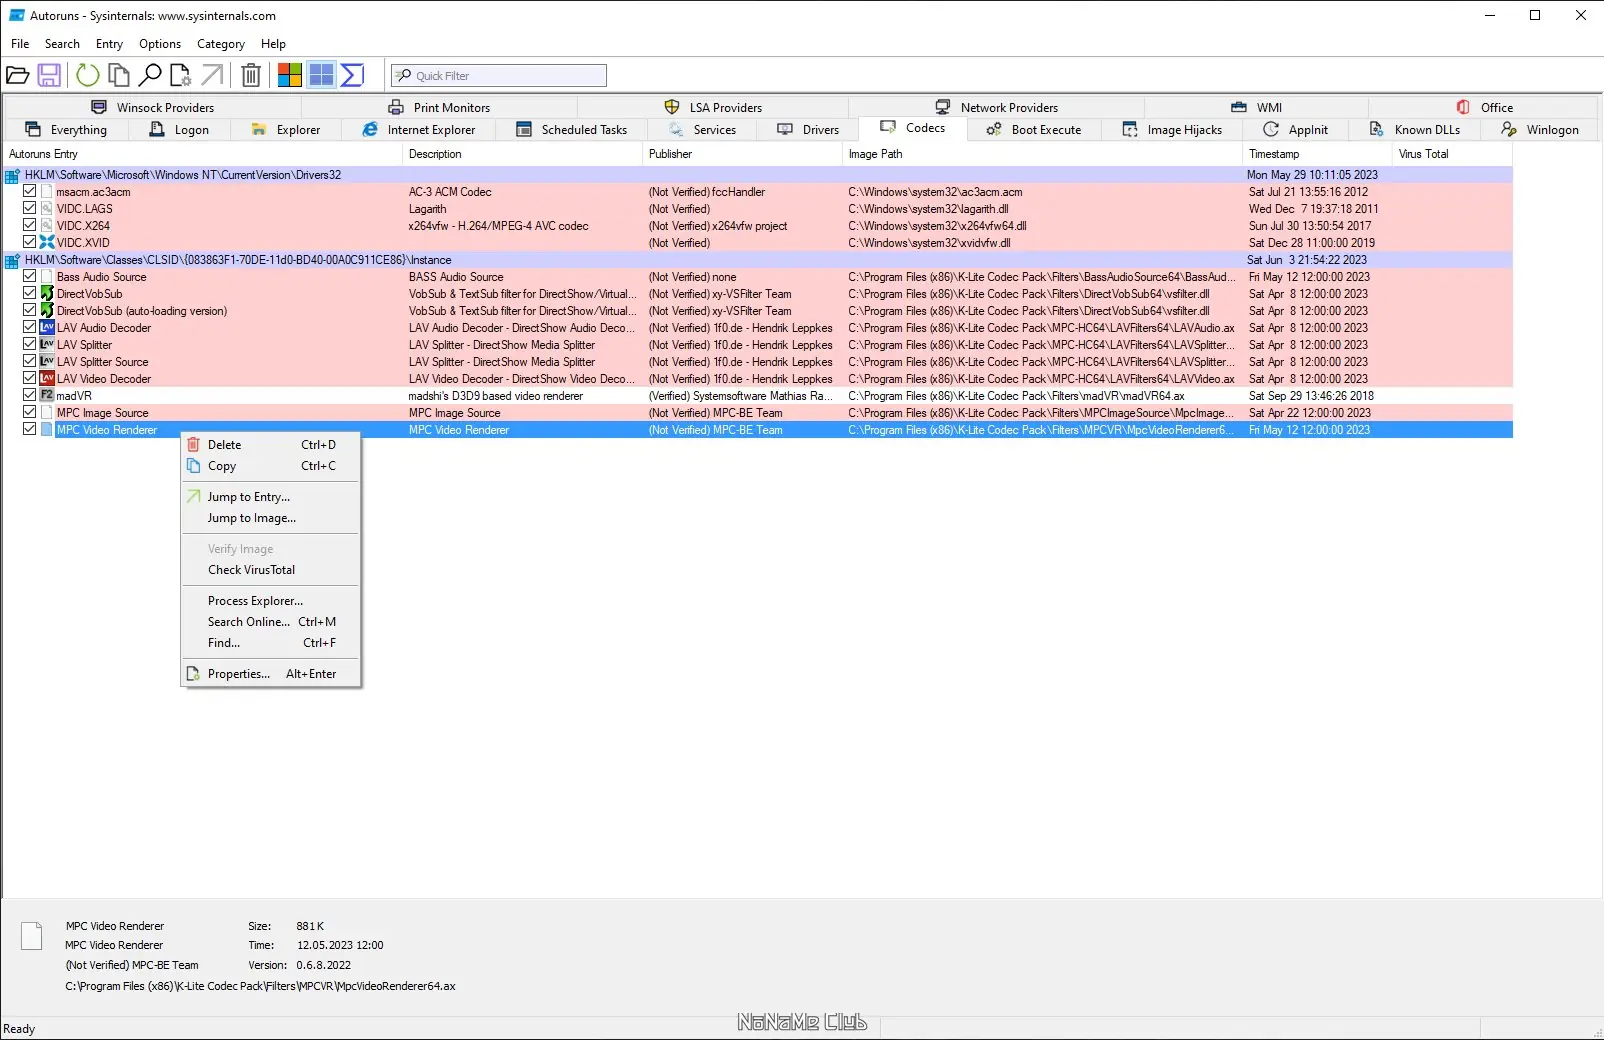Choose Copy from the context menu
Image resolution: width=1604 pixels, height=1040 pixels.
pos(270,466)
